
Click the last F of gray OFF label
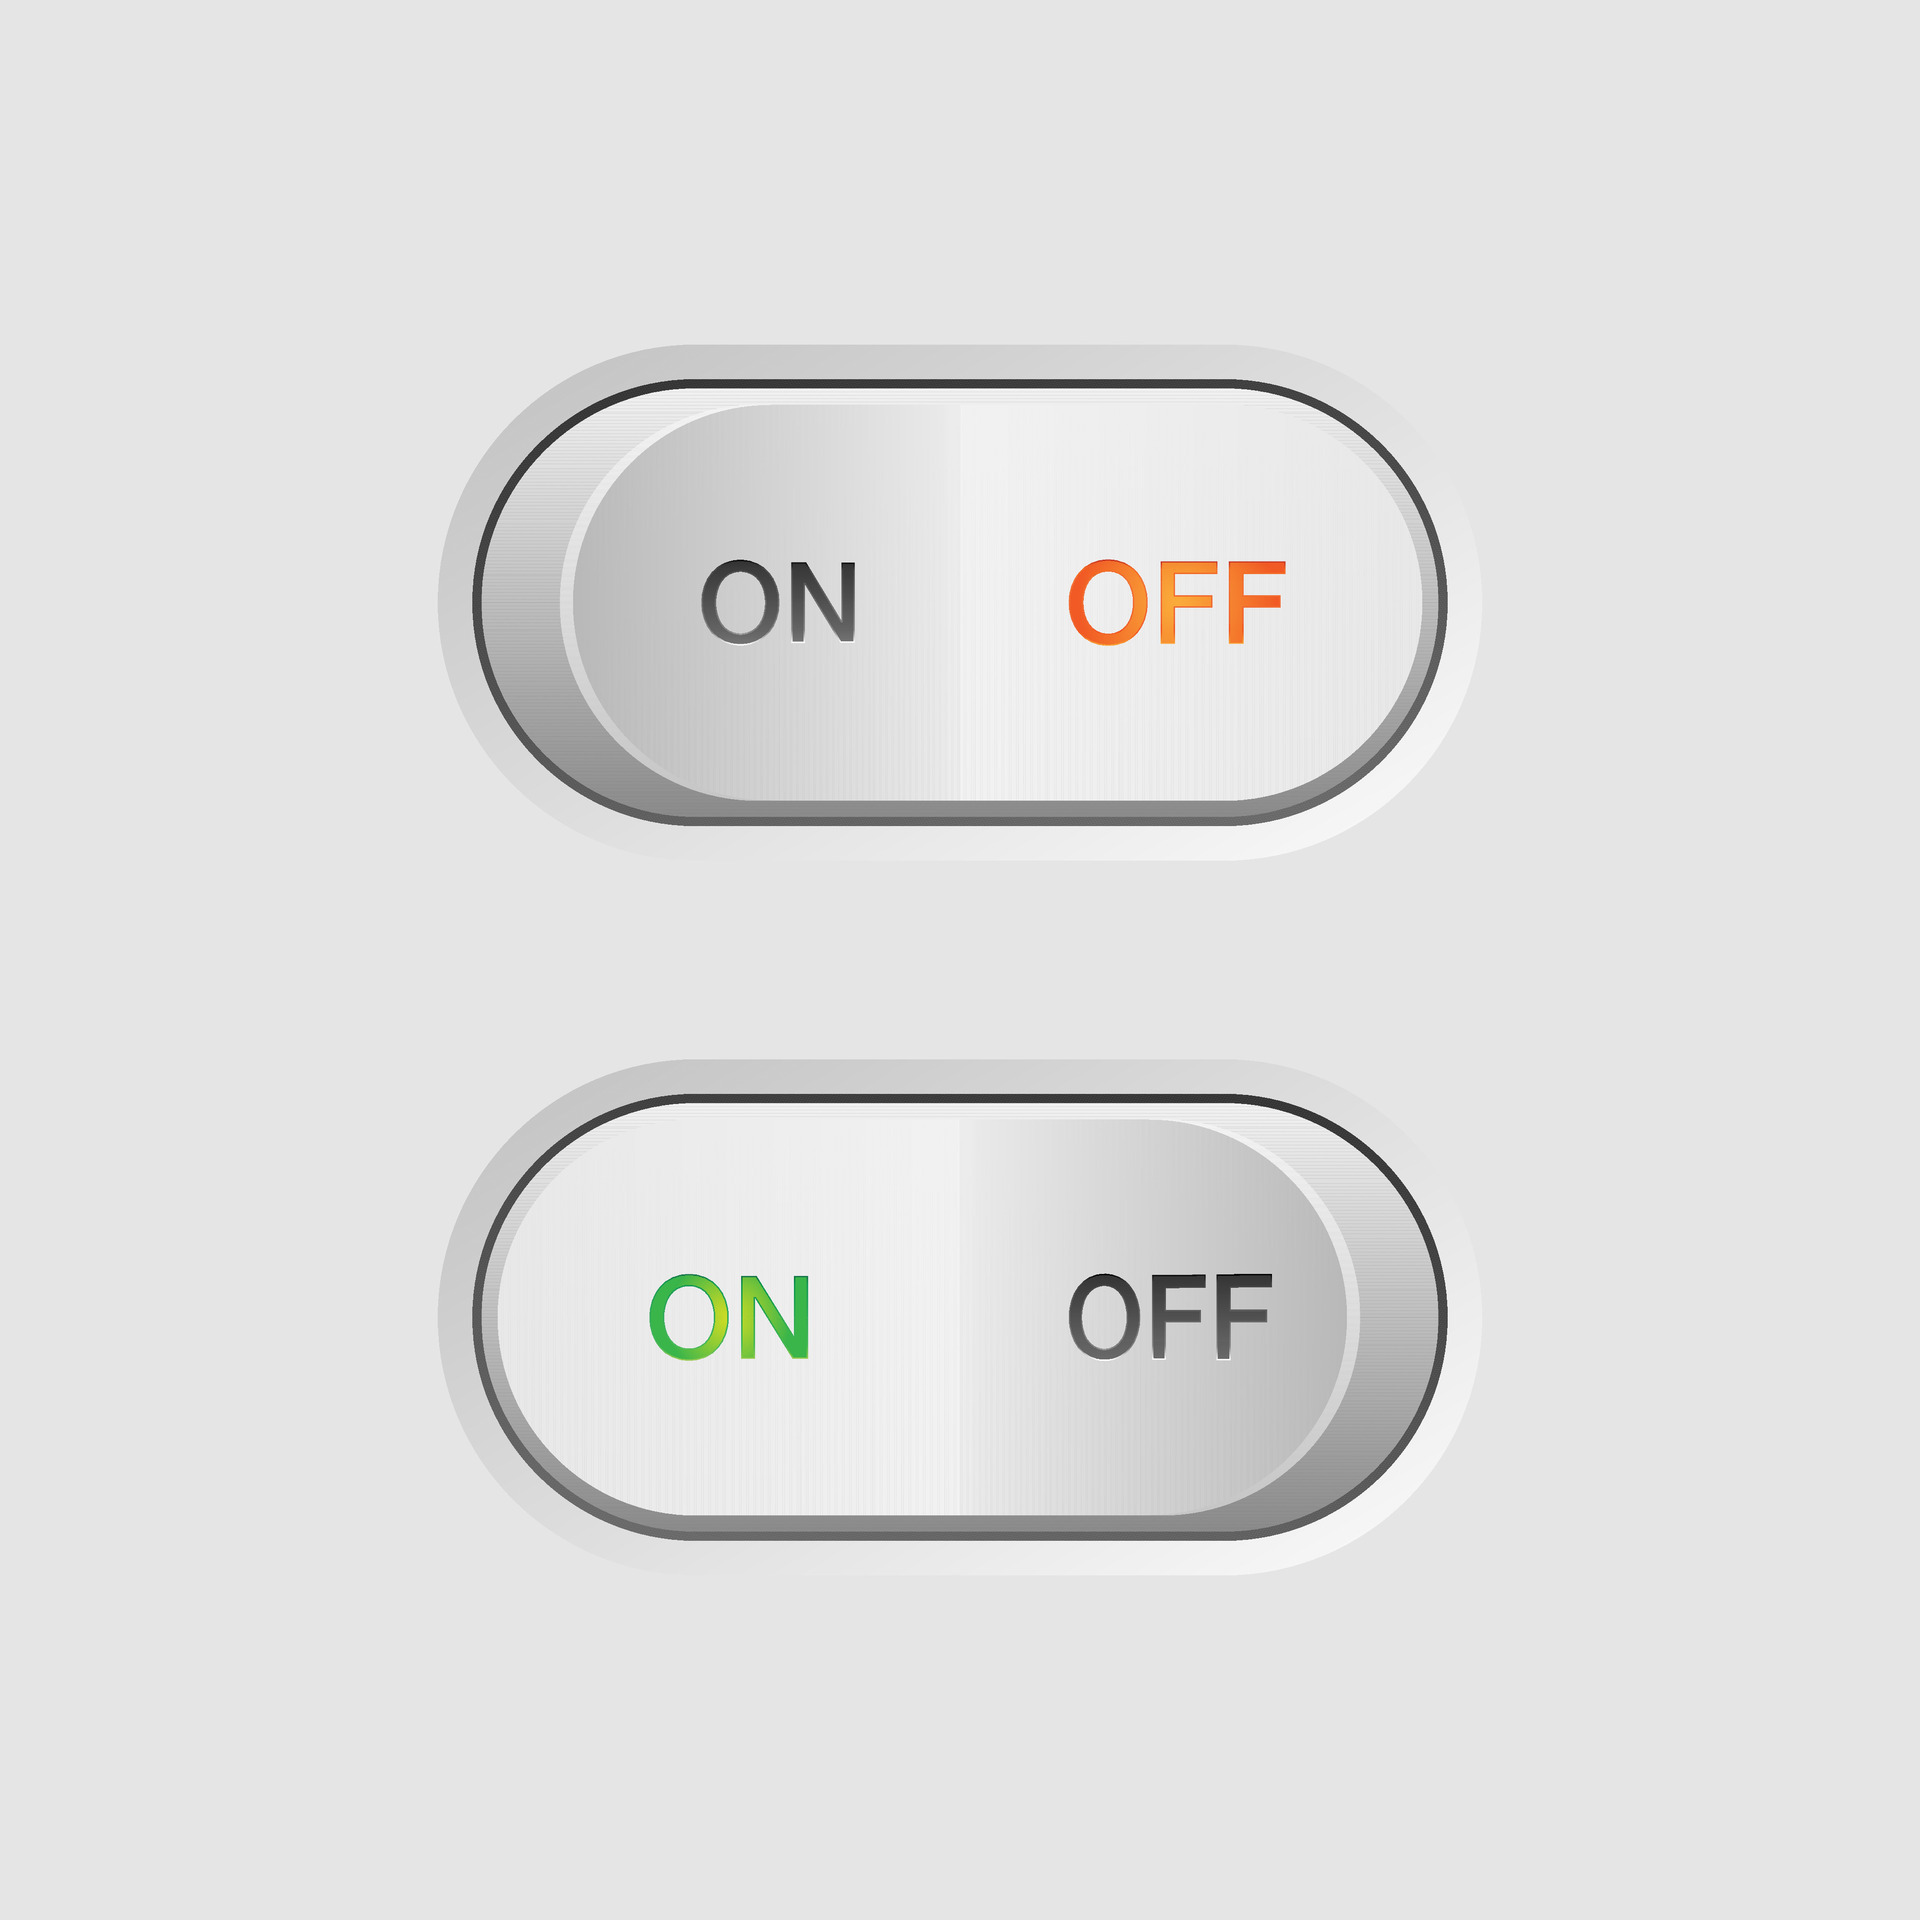point(1244,1316)
